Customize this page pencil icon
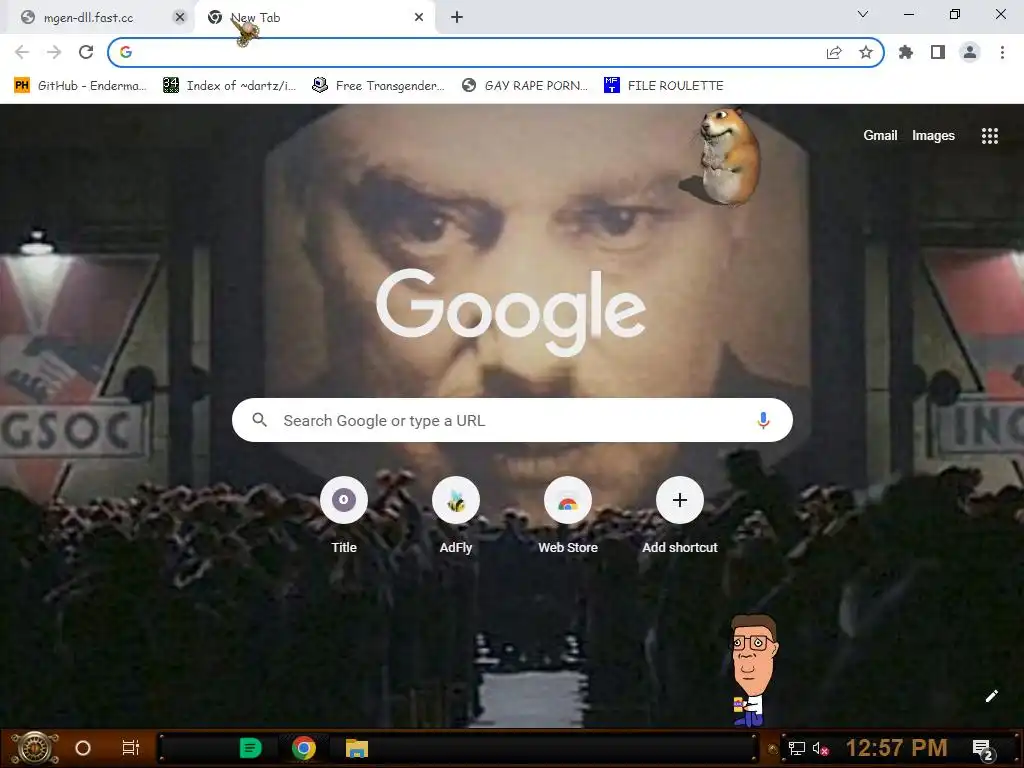Viewport: 1024px width, 768px height. coord(991,696)
